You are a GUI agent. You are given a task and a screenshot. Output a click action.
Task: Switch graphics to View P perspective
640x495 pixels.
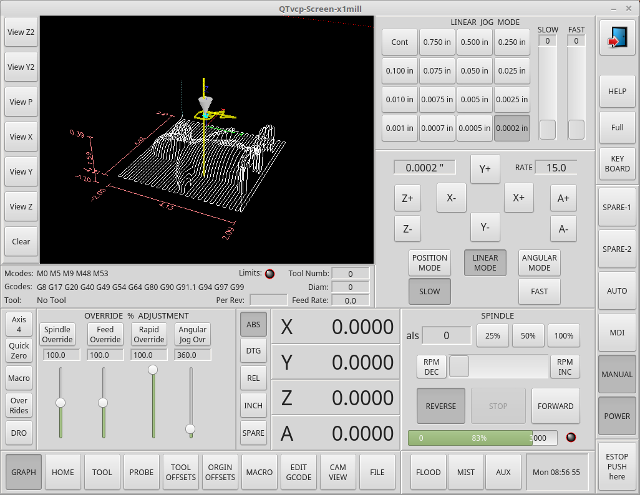pos(21,102)
